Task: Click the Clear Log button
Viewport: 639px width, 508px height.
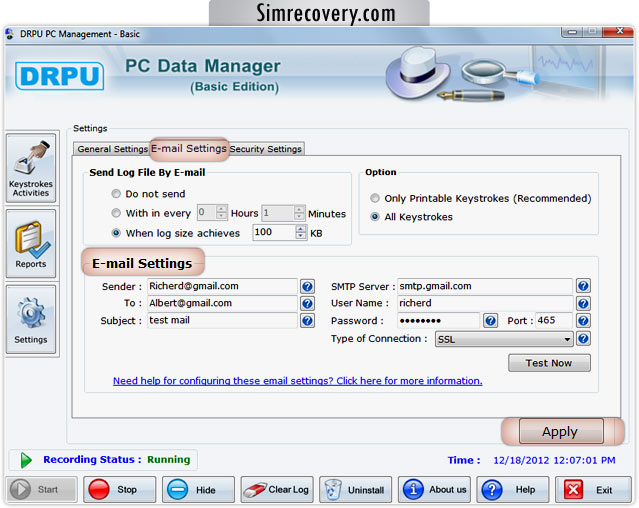Action: 277,489
